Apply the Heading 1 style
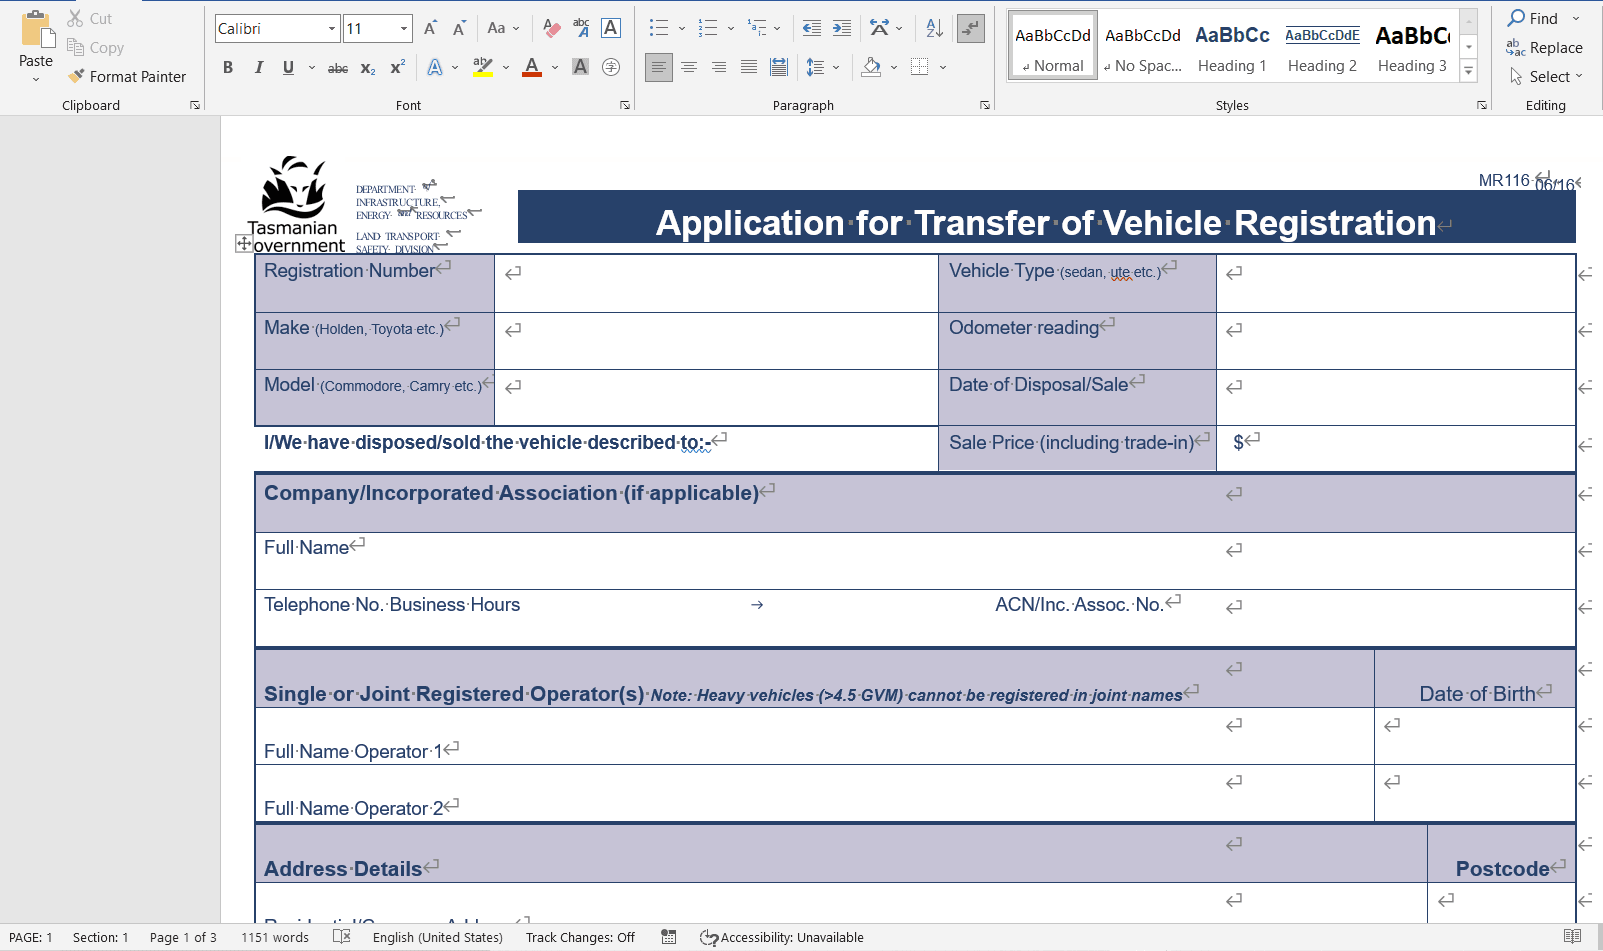This screenshot has height=951, width=1603. pyautogui.click(x=1232, y=46)
